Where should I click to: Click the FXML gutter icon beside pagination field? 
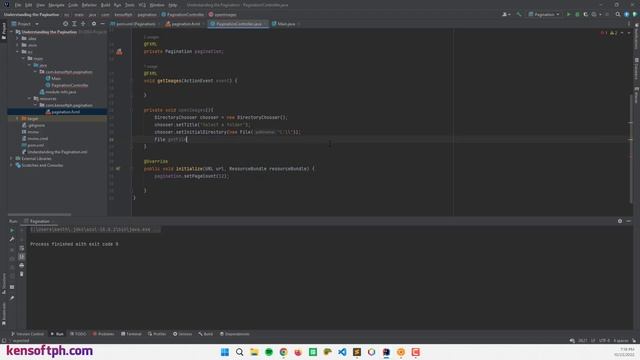point(119,51)
